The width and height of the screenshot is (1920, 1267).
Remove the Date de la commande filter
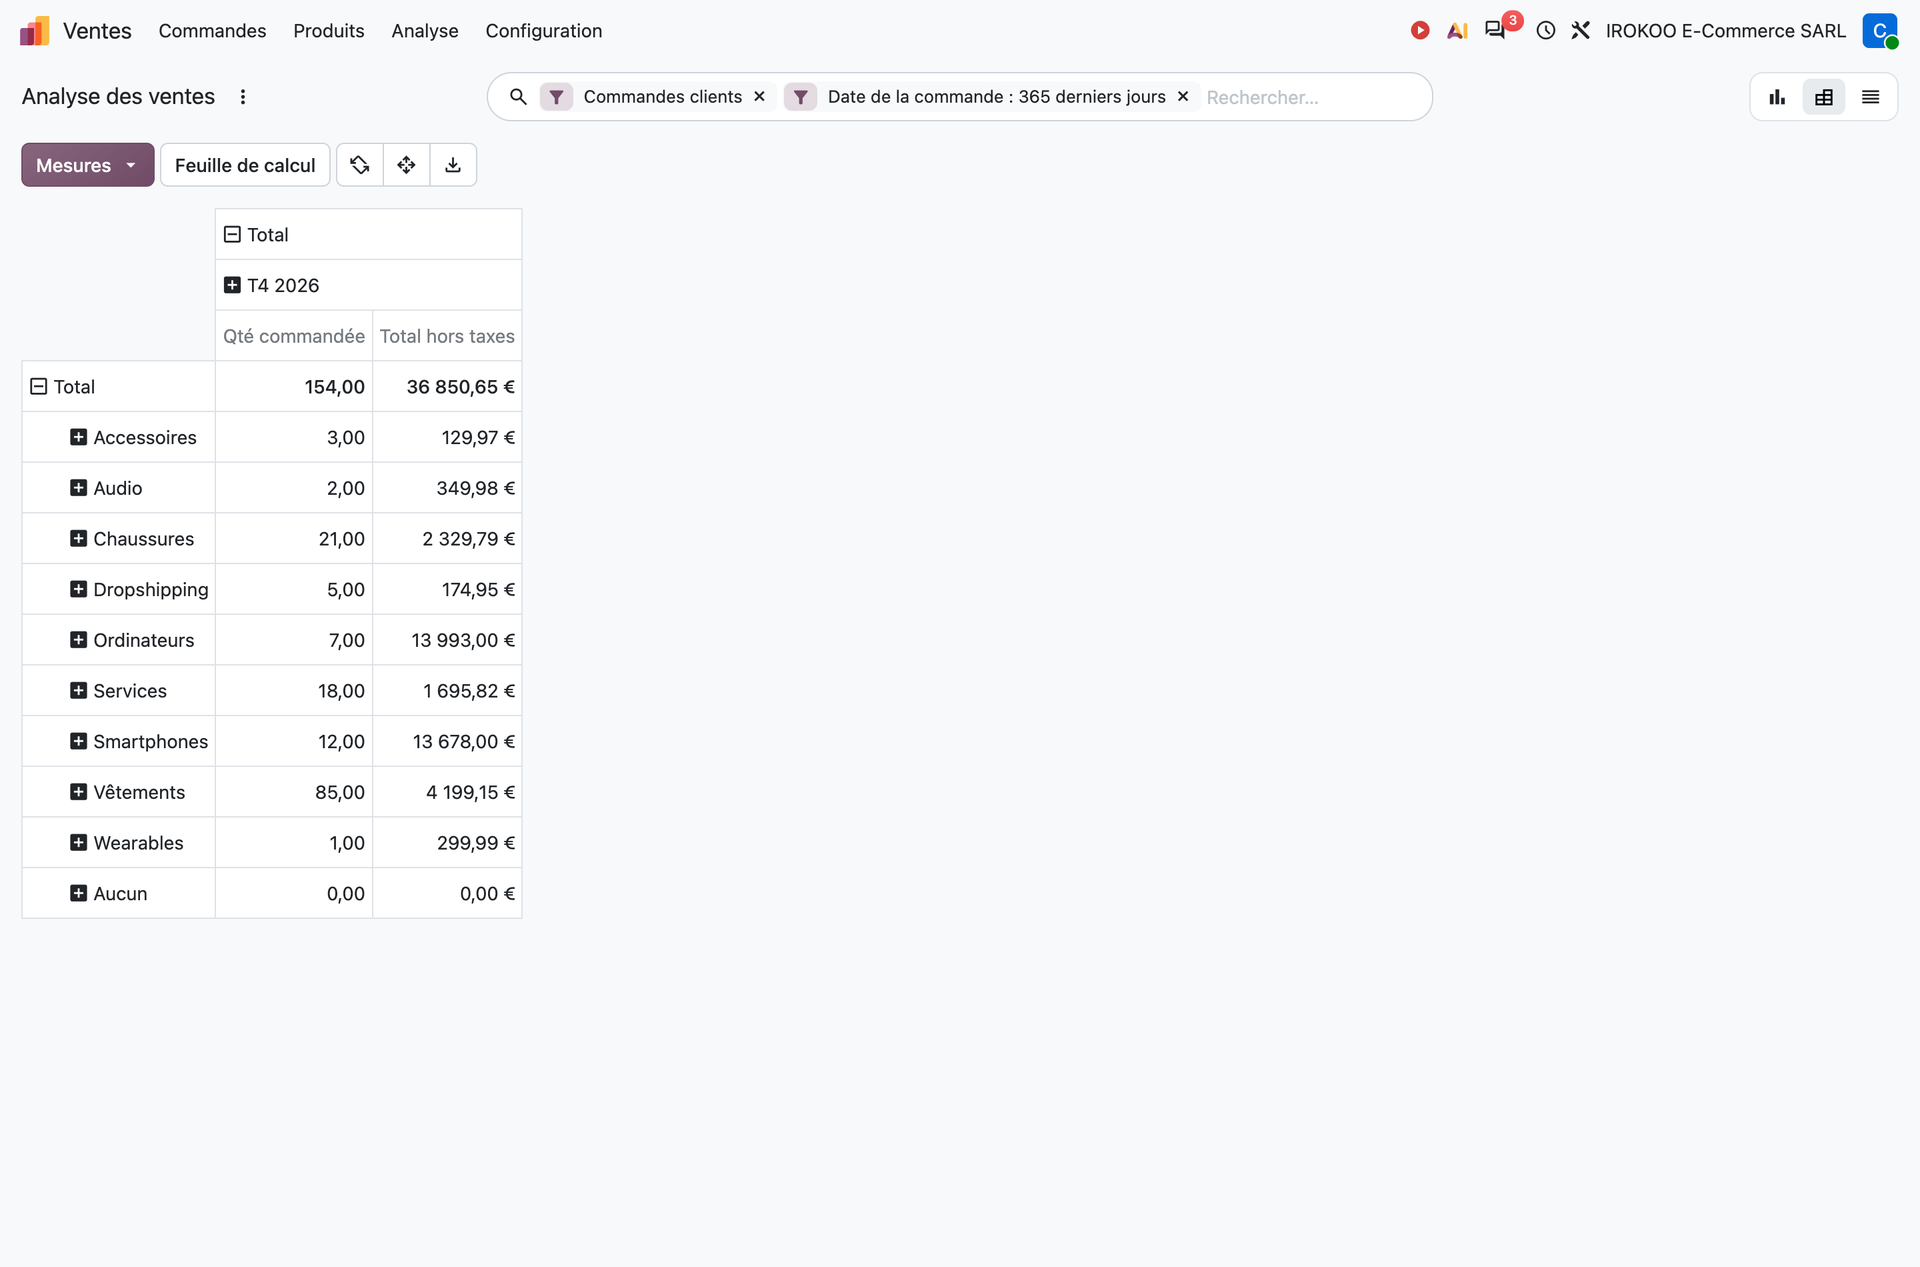point(1183,97)
